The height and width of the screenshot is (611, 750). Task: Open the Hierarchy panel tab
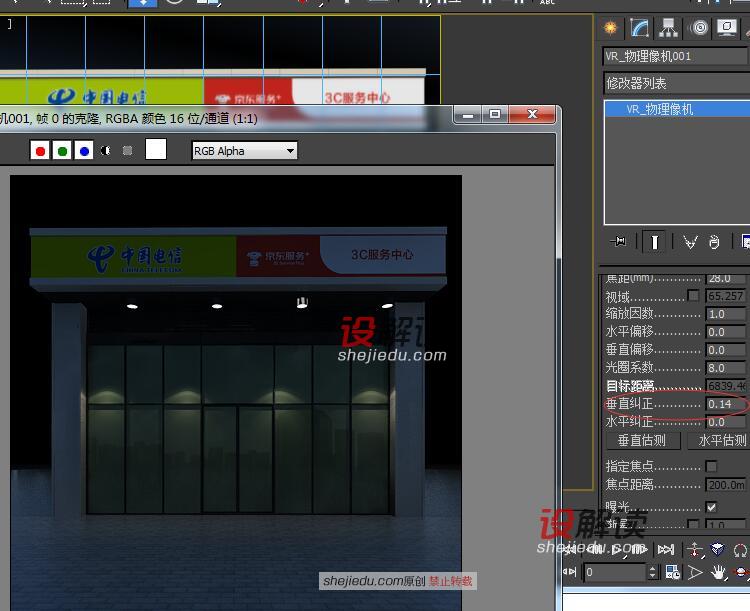pos(669,28)
